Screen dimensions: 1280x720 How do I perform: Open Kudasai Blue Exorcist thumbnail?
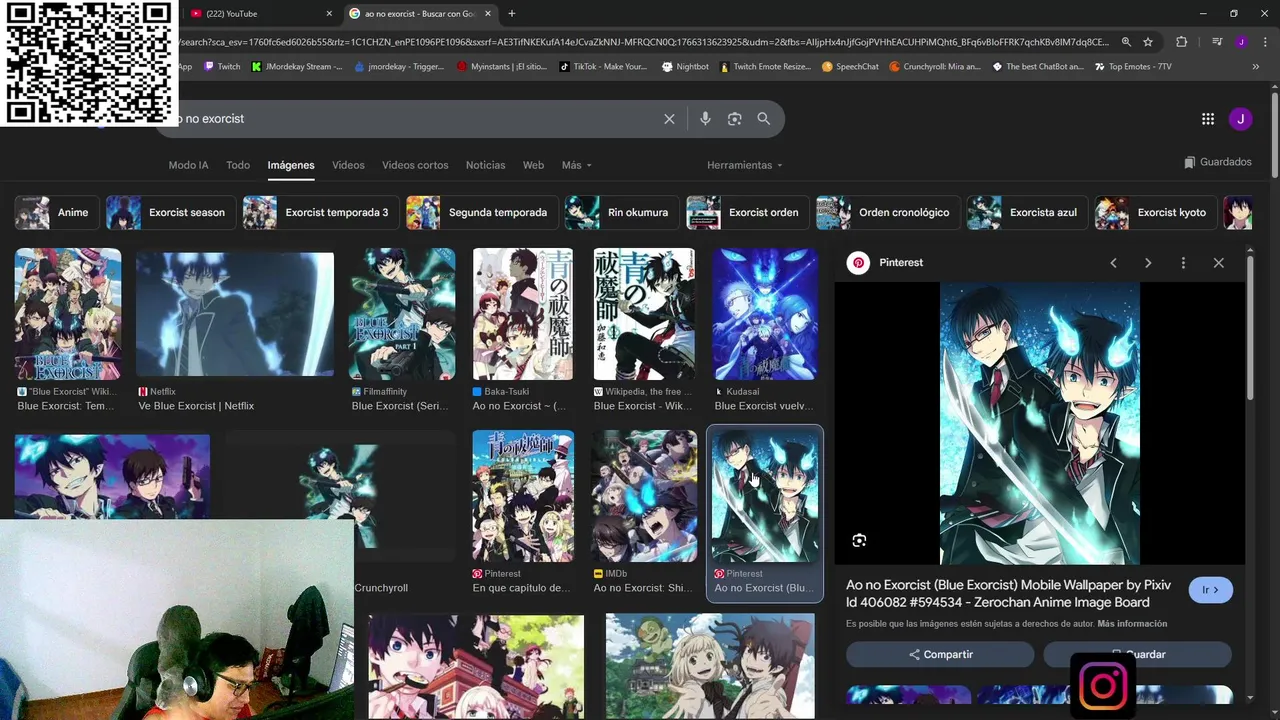pyautogui.click(x=765, y=314)
